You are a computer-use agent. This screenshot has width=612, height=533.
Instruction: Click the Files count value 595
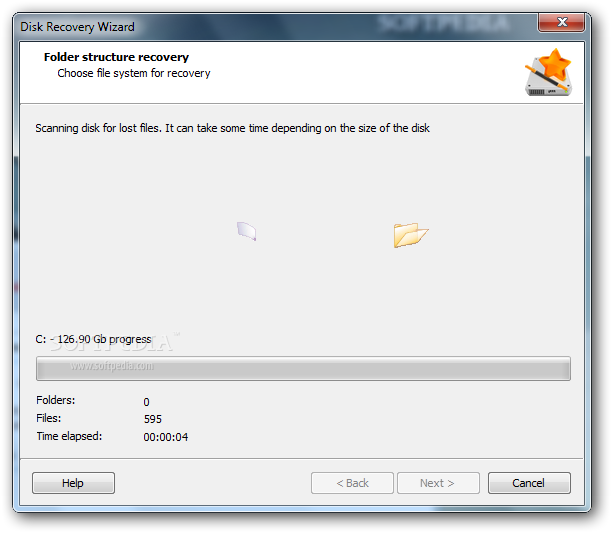point(153,419)
